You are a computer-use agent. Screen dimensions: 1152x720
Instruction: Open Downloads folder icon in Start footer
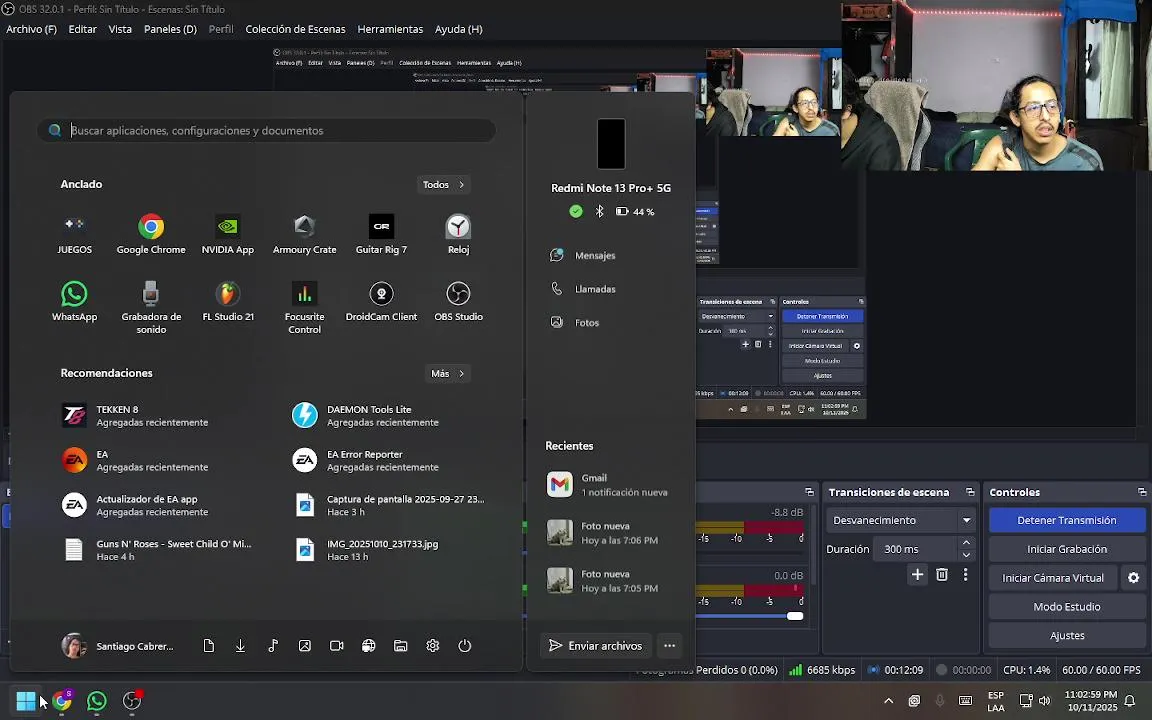(x=240, y=646)
